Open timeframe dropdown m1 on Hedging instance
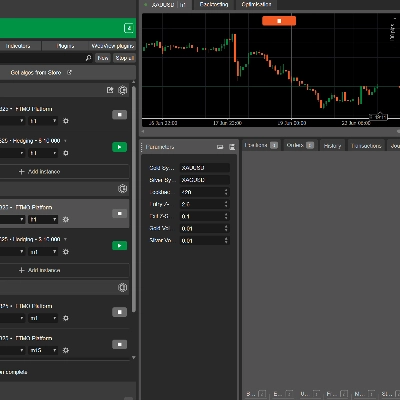This screenshot has height=400, width=400. coord(43,252)
